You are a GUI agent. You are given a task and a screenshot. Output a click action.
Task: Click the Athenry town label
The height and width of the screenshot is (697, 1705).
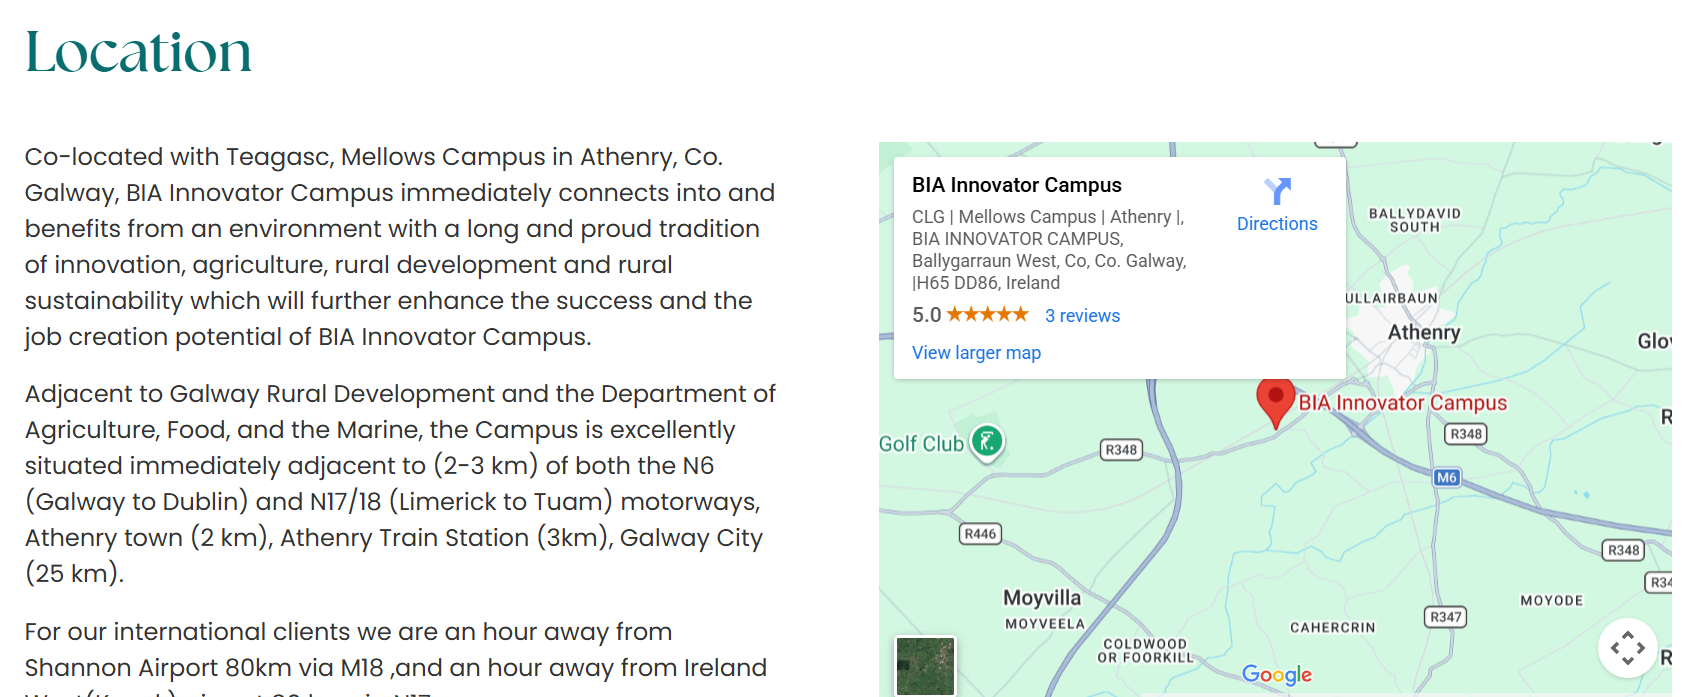coord(1424,332)
